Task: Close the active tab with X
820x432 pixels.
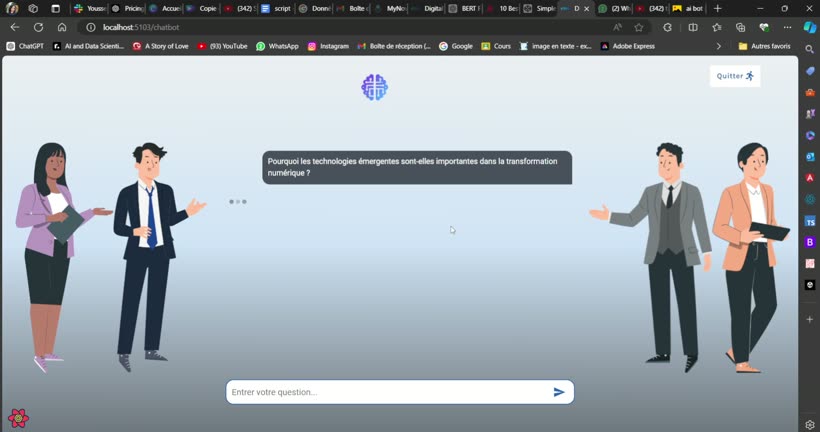Action: (586, 8)
